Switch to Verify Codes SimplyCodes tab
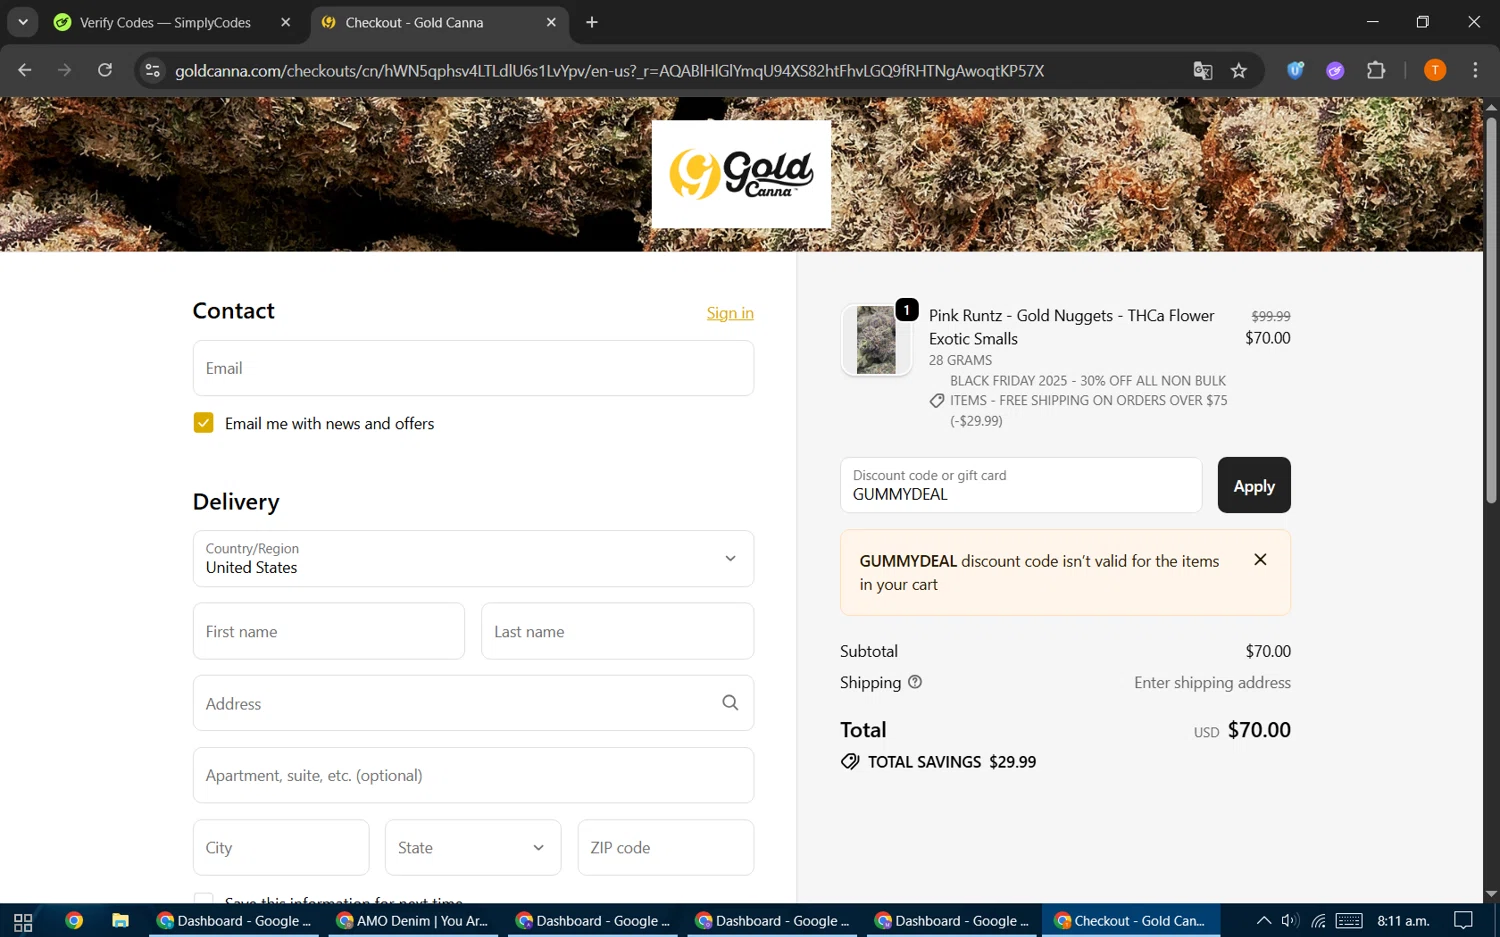The height and width of the screenshot is (937, 1500). (x=165, y=22)
